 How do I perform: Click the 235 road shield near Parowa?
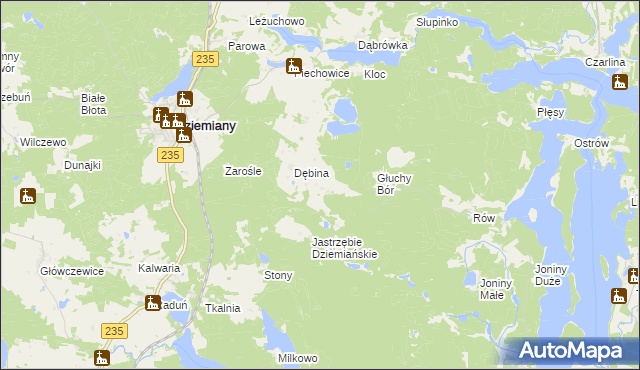click(x=205, y=59)
